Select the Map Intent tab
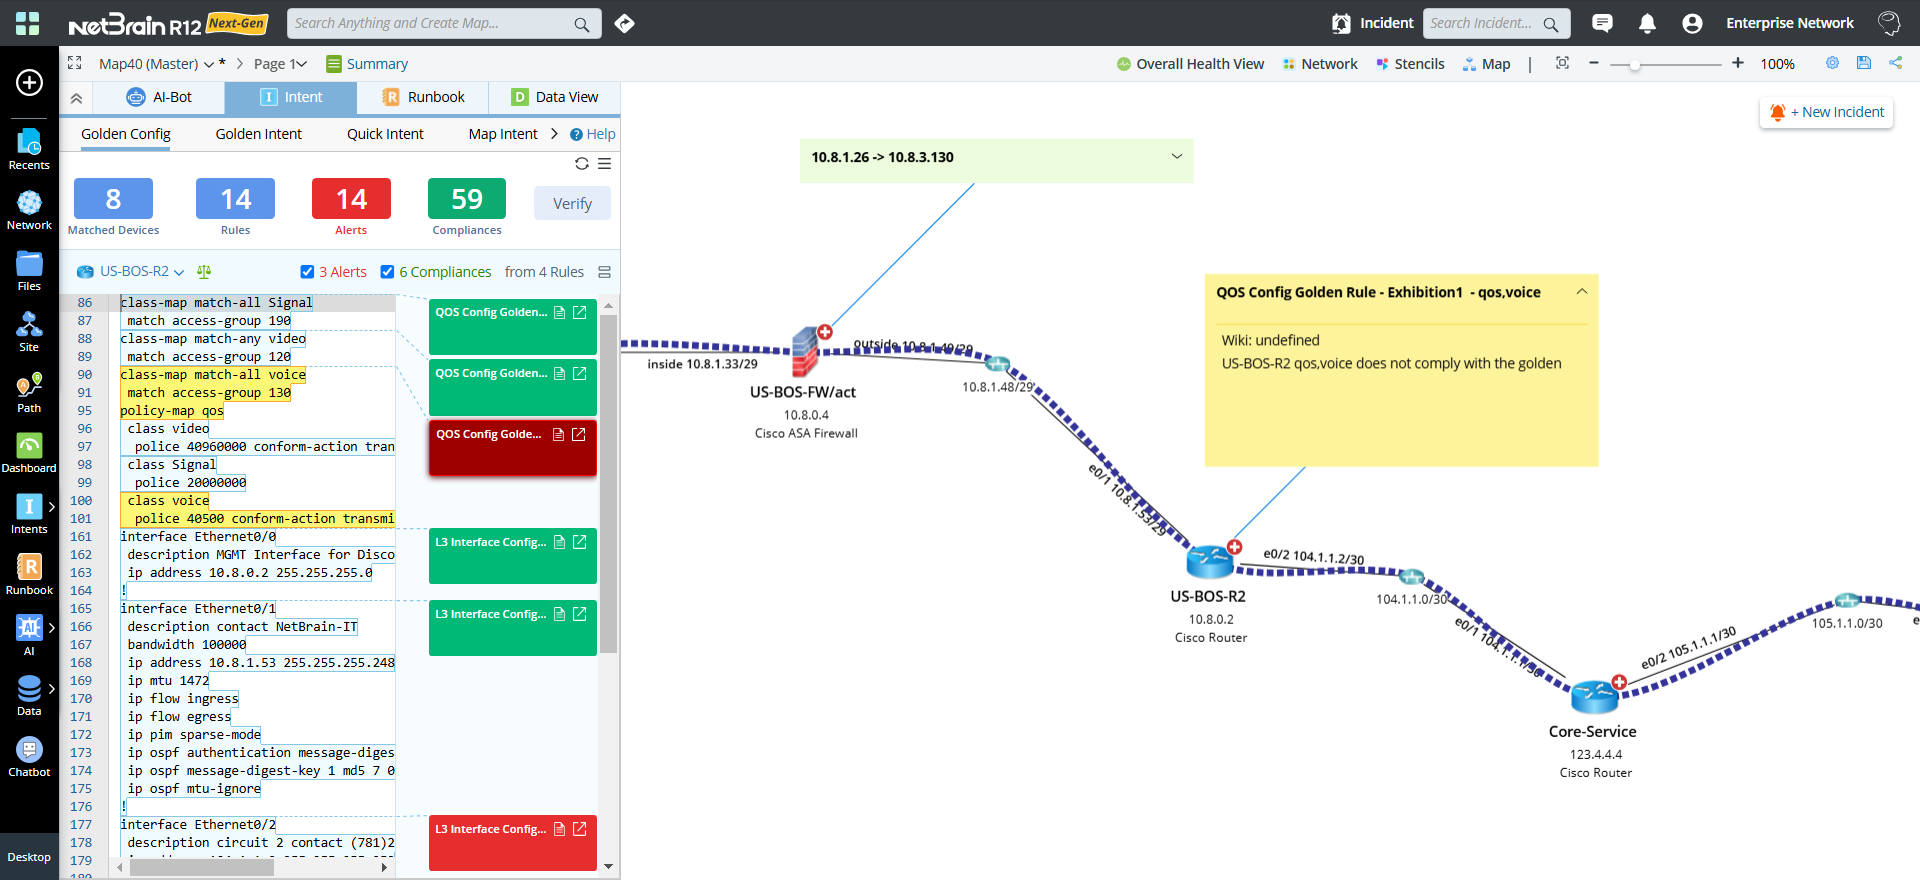The width and height of the screenshot is (1920, 880). point(503,133)
